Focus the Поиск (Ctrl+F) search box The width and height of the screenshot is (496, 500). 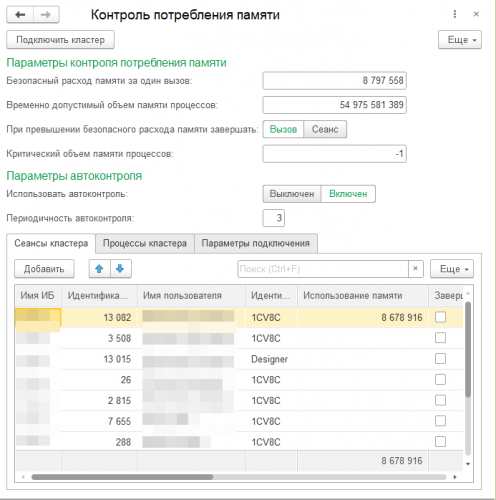(x=323, y=269)
